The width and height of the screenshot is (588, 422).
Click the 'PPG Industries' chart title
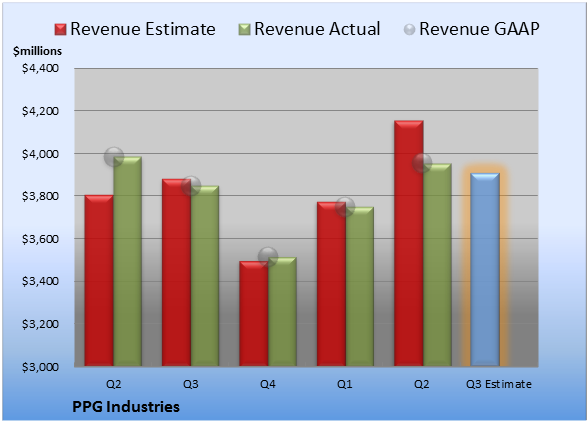coord(126,407)
